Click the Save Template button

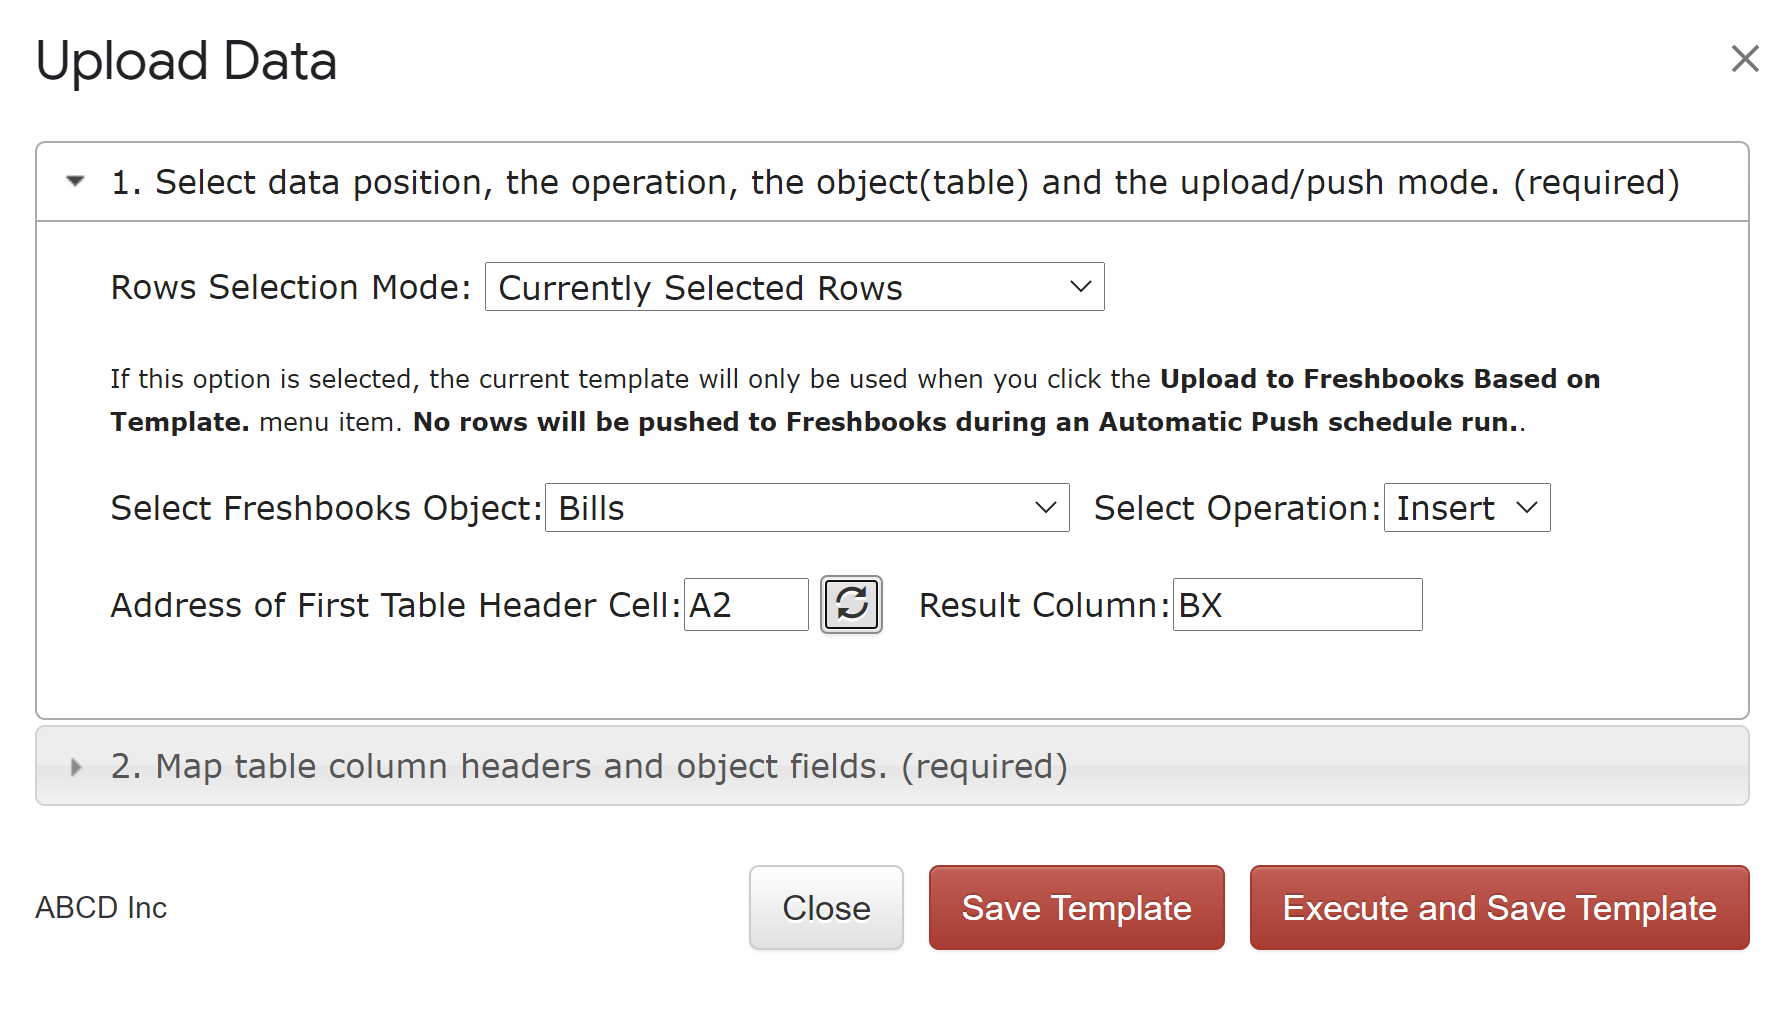click(x=1076, y=908)
